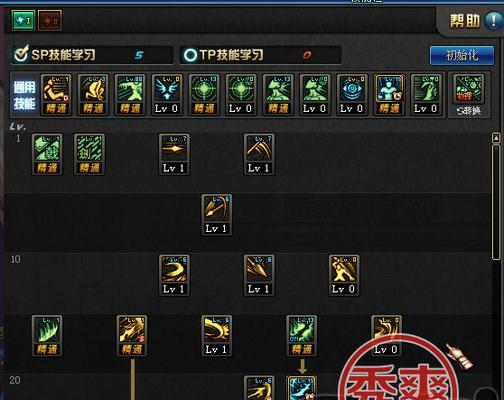
Task: Switch to skill page II tab
Action: coord(50,21)
